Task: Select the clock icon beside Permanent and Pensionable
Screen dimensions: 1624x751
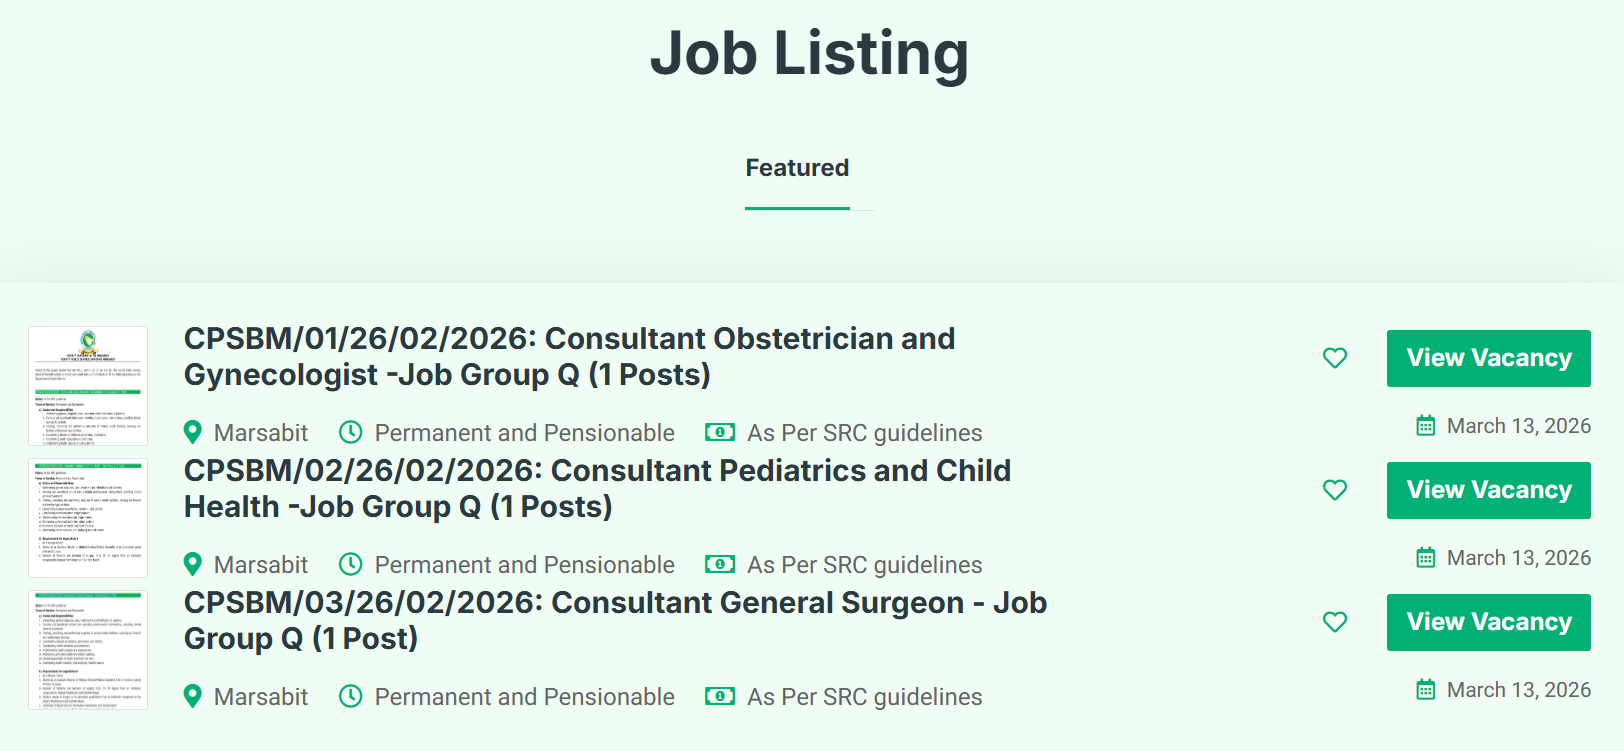Action: point(351,432)
